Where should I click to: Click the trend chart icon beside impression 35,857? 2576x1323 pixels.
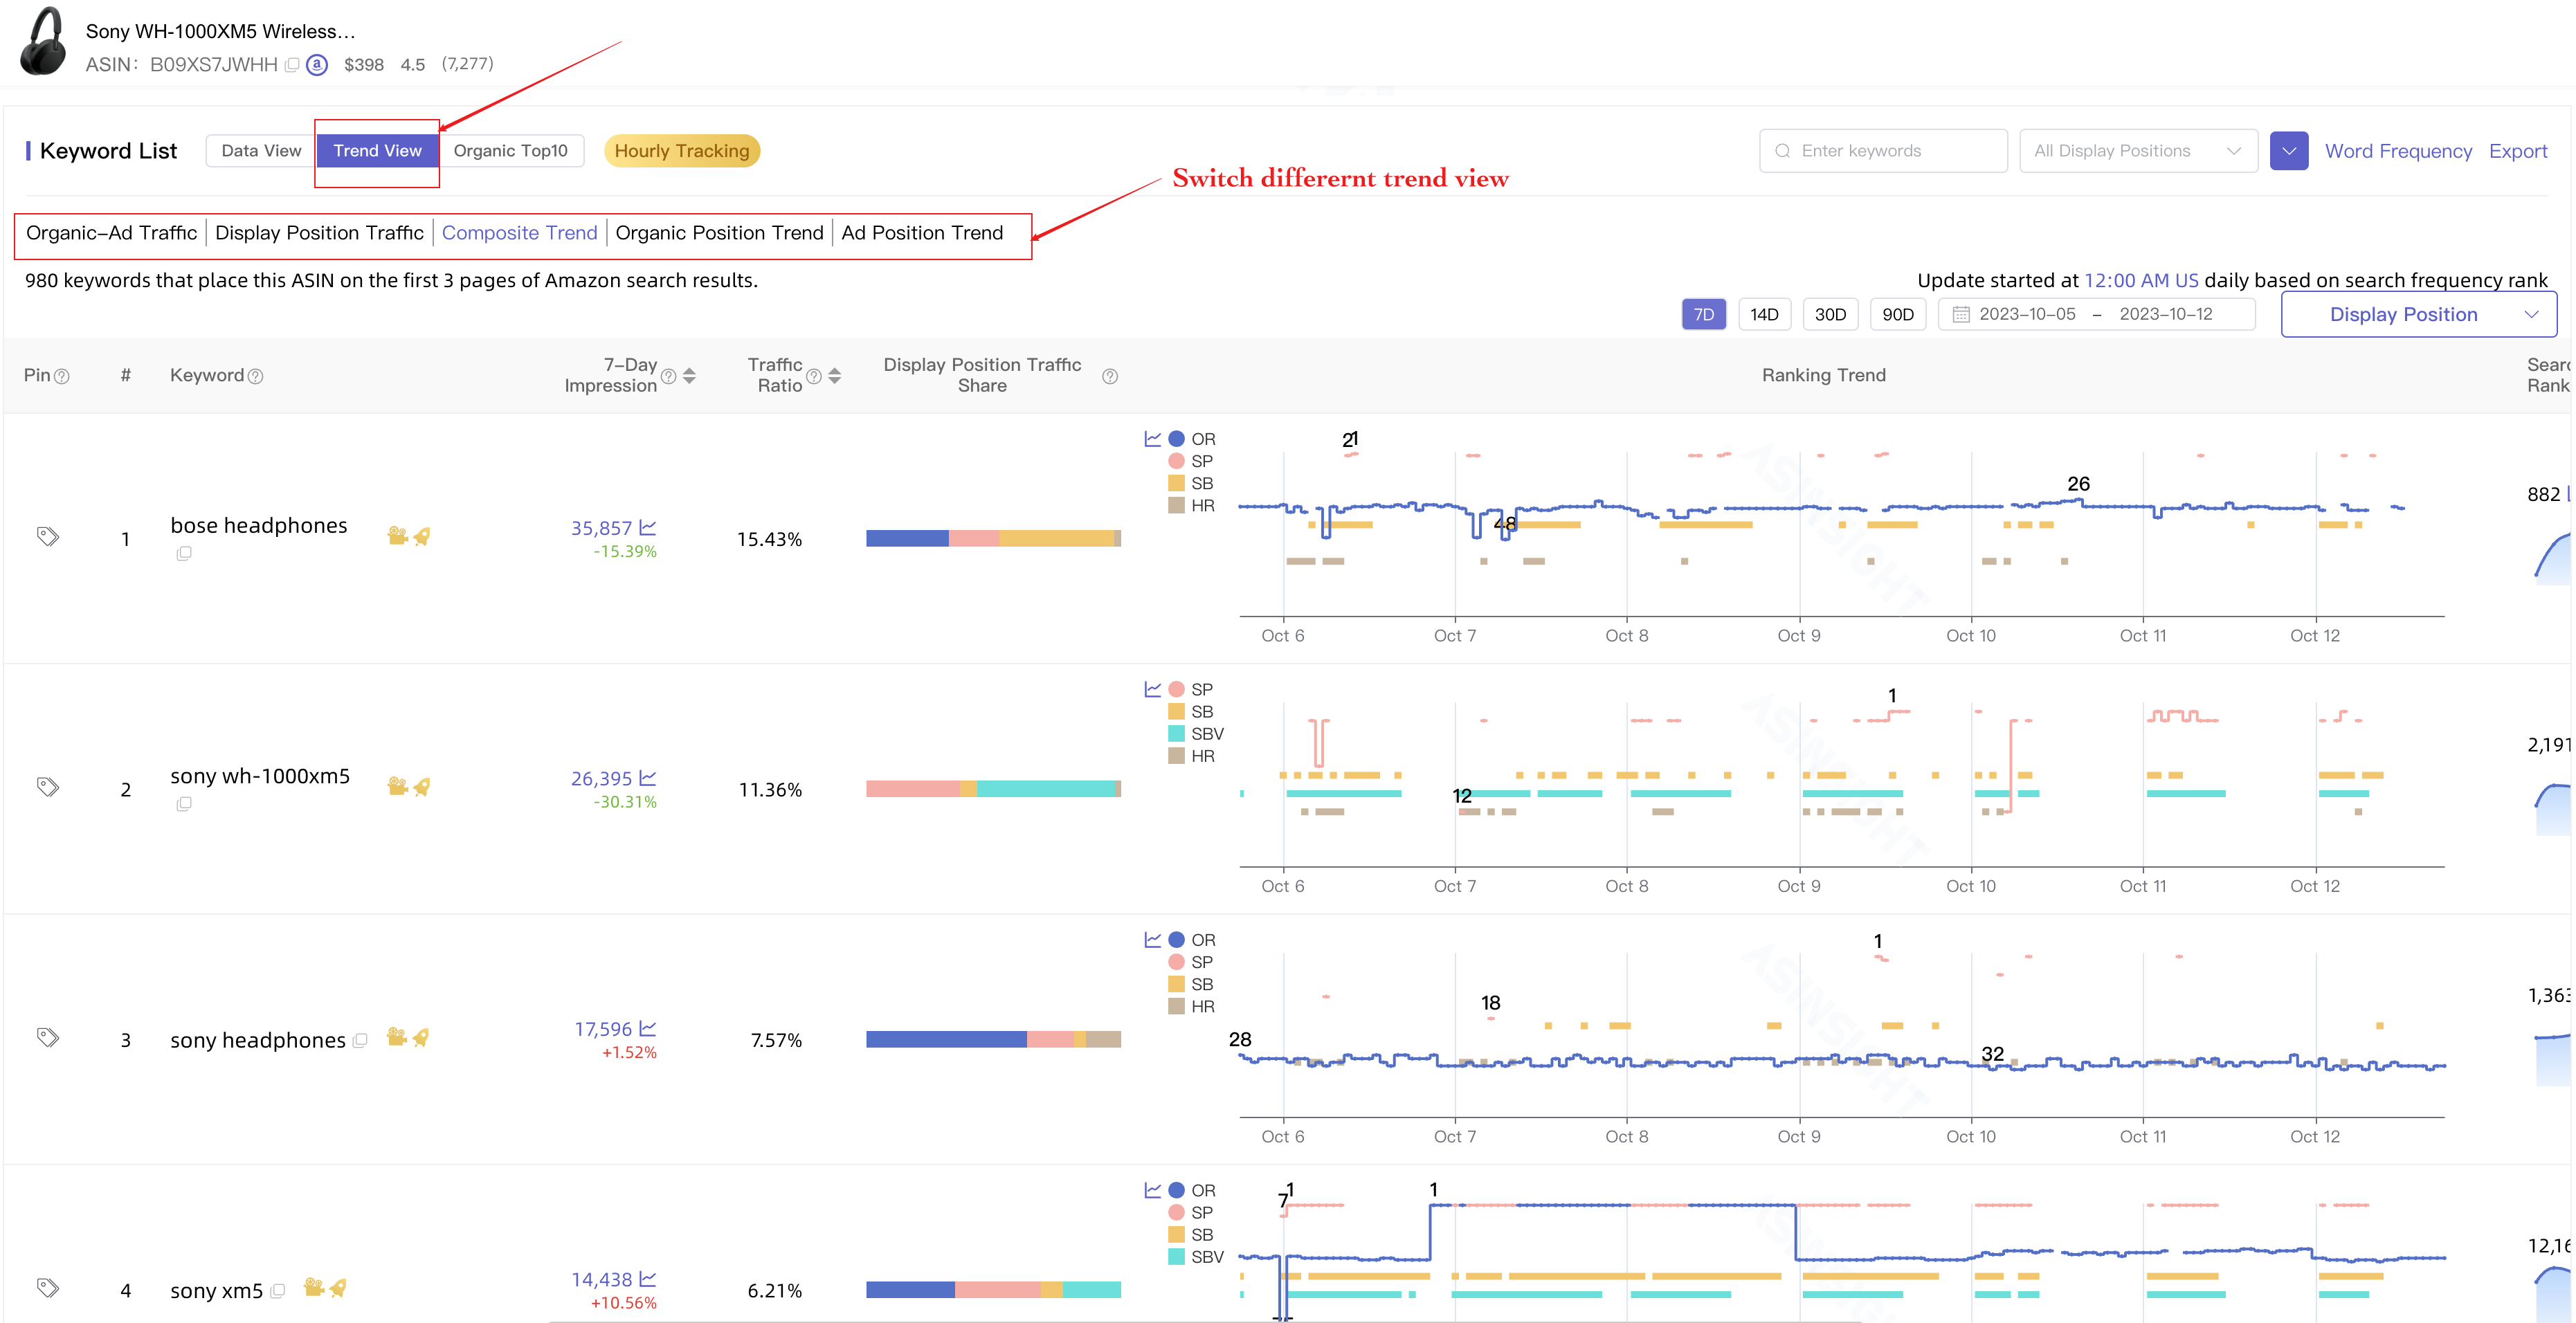pyautogui.click(x=648, y=528)
